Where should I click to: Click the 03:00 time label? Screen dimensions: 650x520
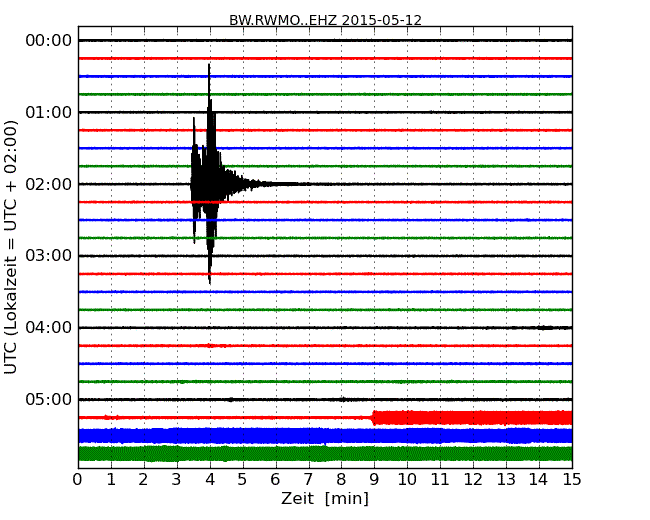click(49, 256)
